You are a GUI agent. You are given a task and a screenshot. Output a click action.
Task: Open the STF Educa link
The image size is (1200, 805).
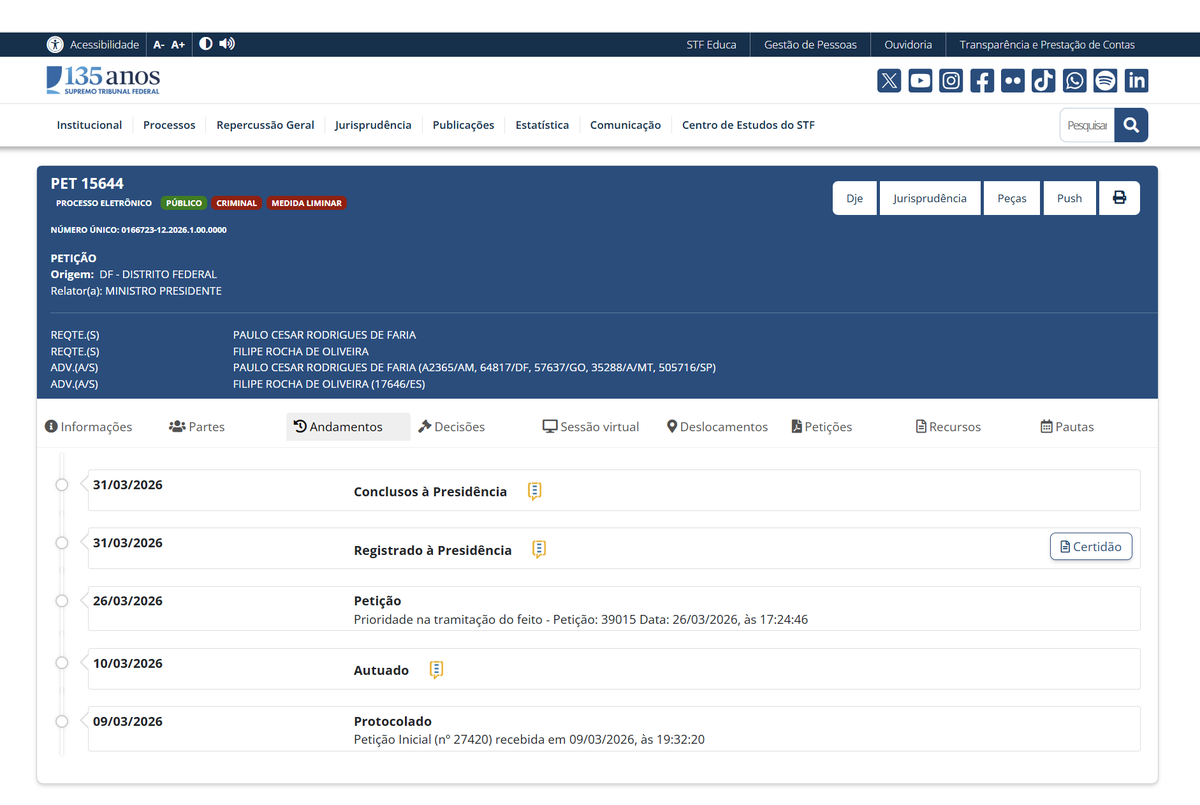711,45
